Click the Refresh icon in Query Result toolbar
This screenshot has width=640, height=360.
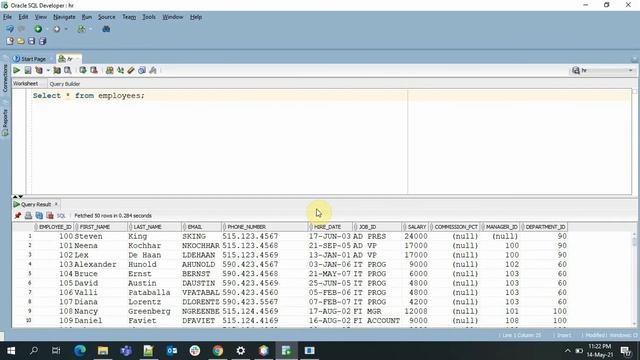point(39,216)
